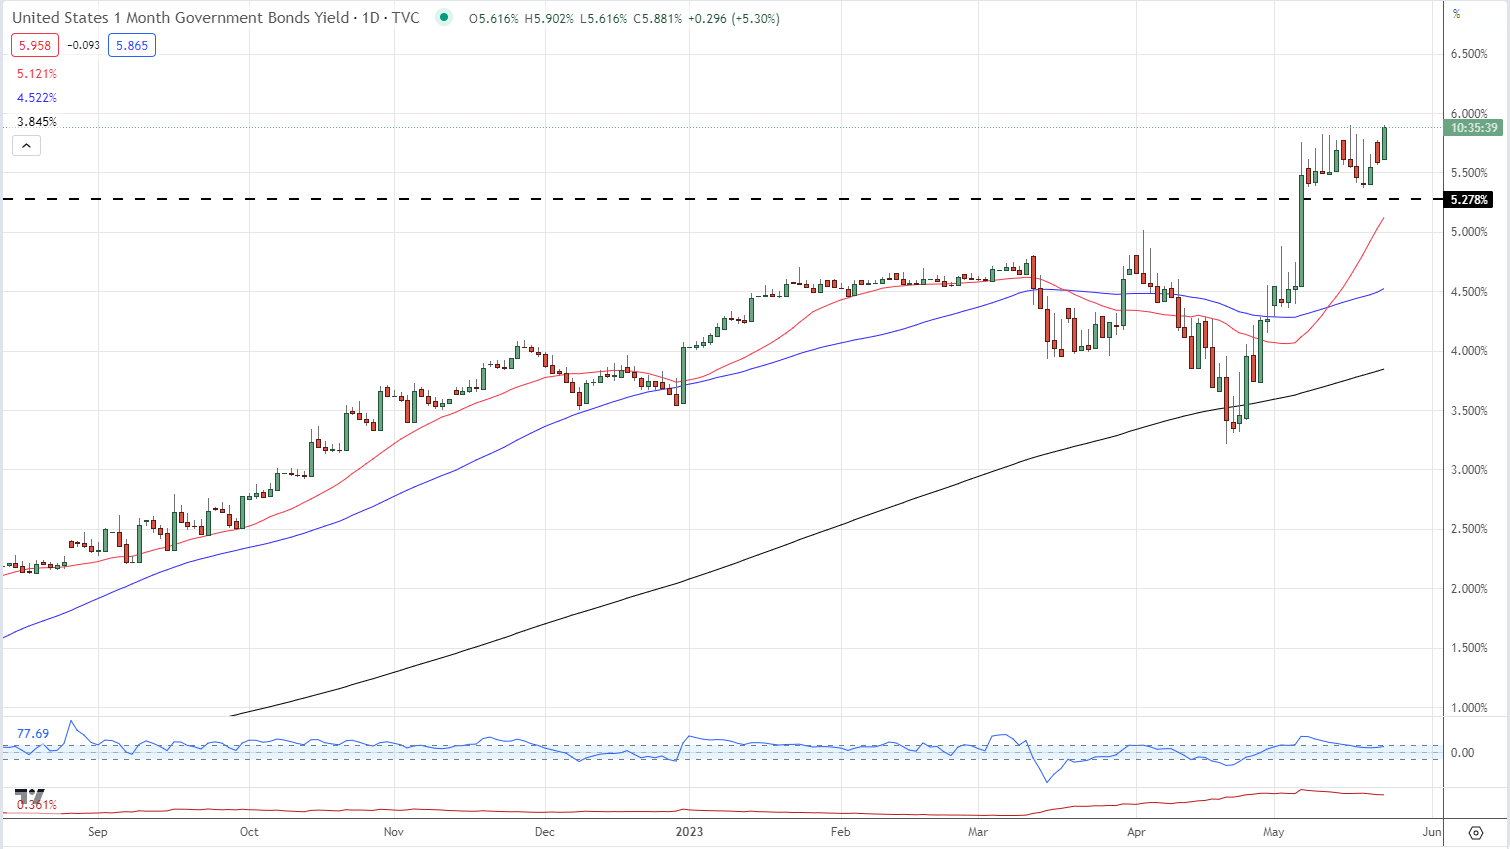Click May on the time axis
The height and width of the screenshot is (849, 1510).
tap(1274, 832)
